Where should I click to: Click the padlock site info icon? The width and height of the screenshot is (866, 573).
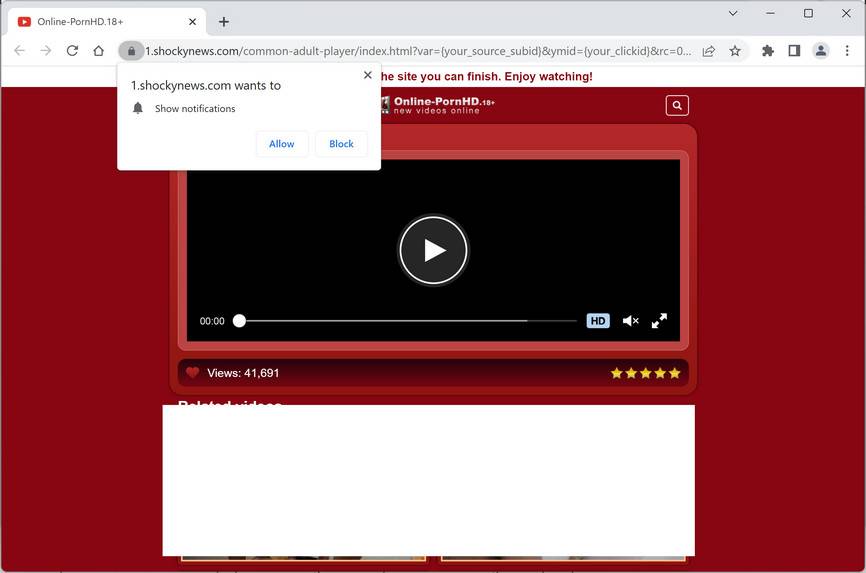point(131,51)
